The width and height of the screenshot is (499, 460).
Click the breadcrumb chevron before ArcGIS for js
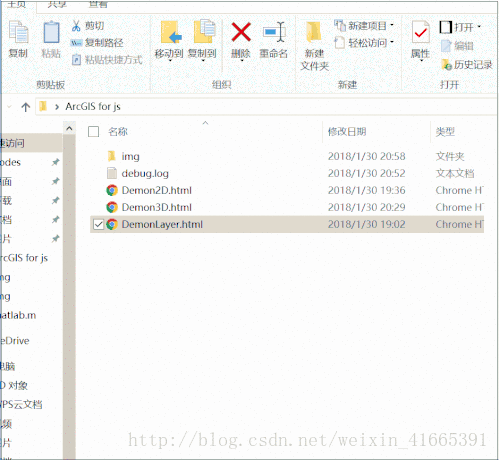(x=57, y=107)
